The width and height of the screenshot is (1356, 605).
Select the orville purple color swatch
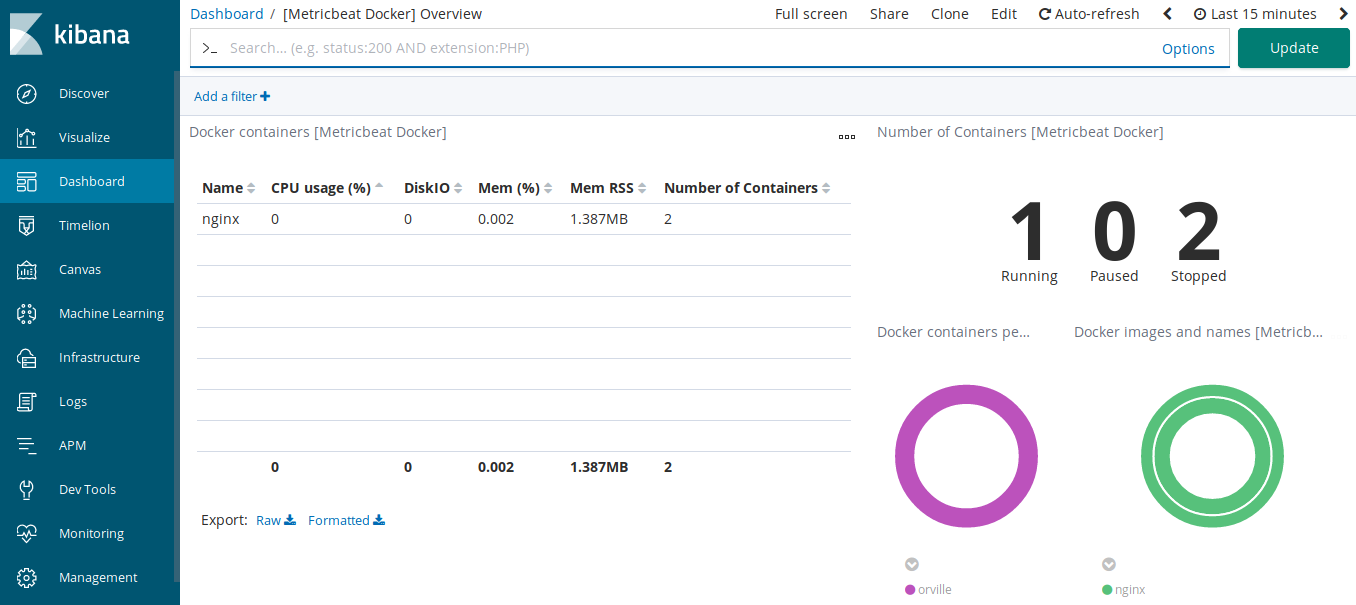click(x=909, y=589)
